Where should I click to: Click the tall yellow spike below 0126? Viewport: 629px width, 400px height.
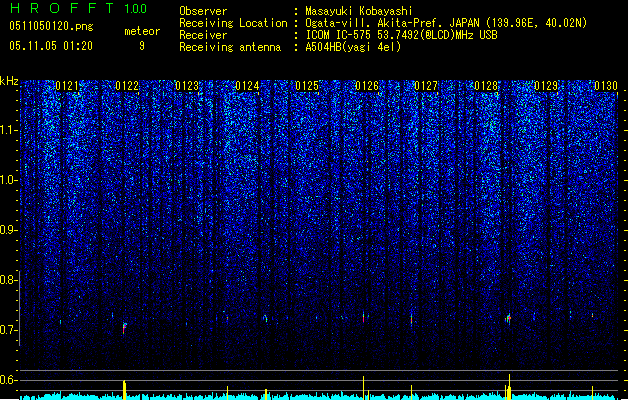click(363, 387)
